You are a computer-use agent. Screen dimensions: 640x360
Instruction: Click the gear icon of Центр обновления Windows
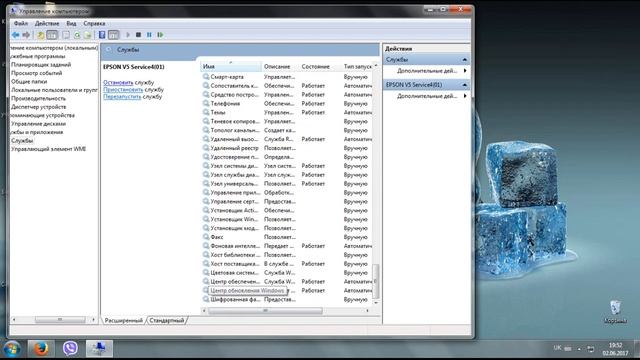pyautogui.click(x=206, y=291)
